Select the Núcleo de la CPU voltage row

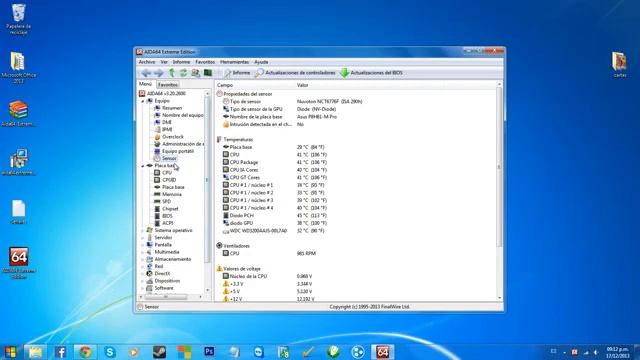(267, 276)
